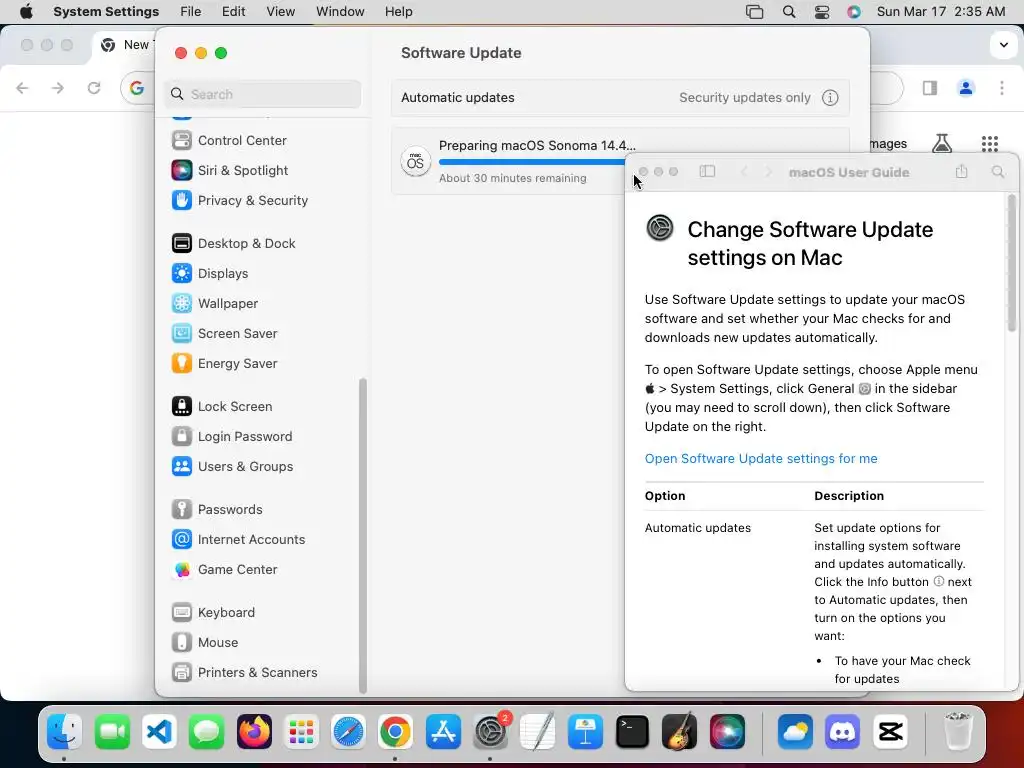Open Passwords settings
Image resolution: width=1024 pixels, height=768 pixels.
(217, 510)
